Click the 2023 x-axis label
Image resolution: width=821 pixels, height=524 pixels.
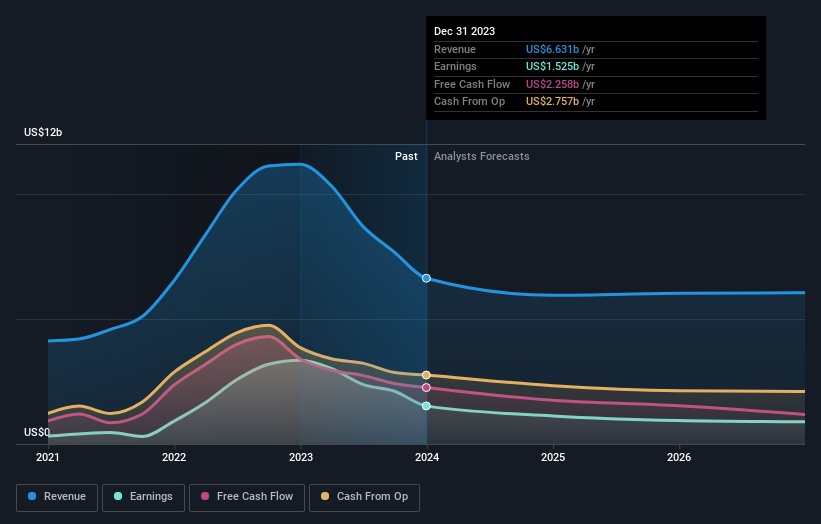click(x=301, y=458)
